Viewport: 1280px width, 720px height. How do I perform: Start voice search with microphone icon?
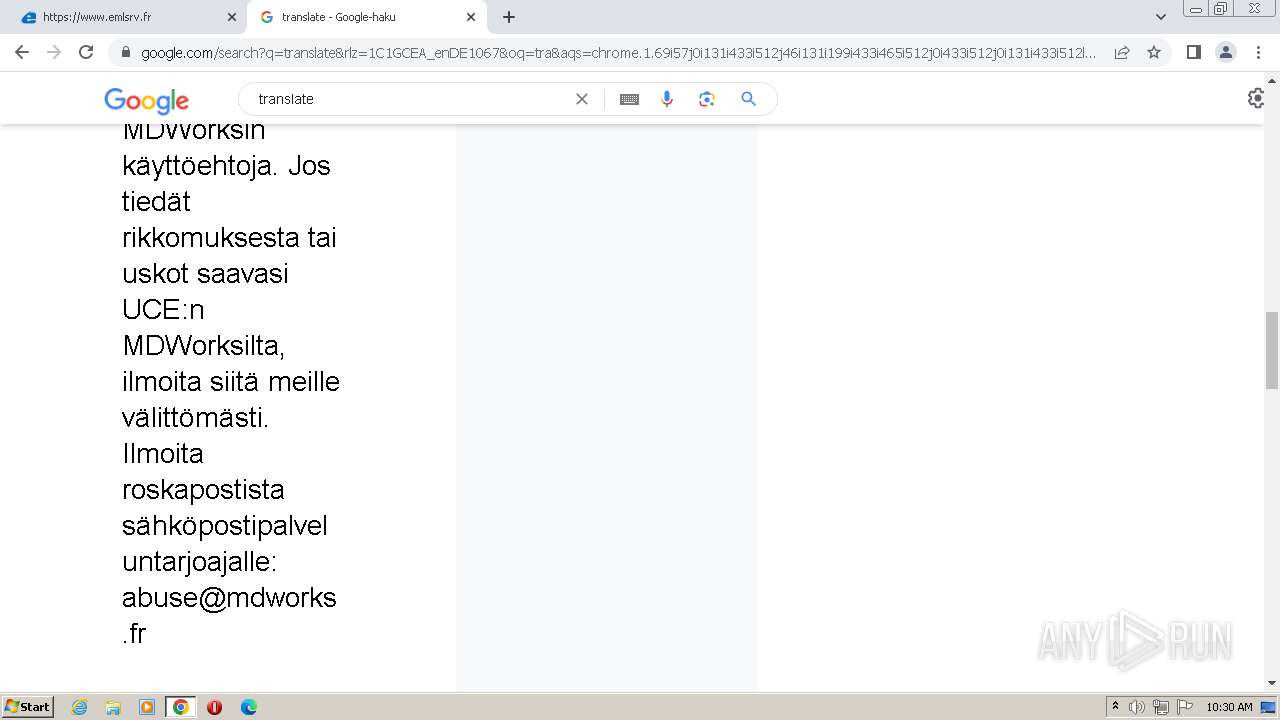coord(667,99)
